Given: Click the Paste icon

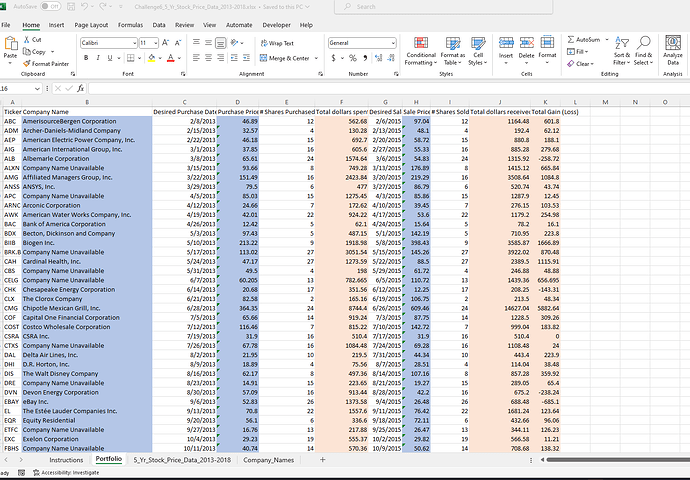Looking at the screenshot, I should coord(10,44).
